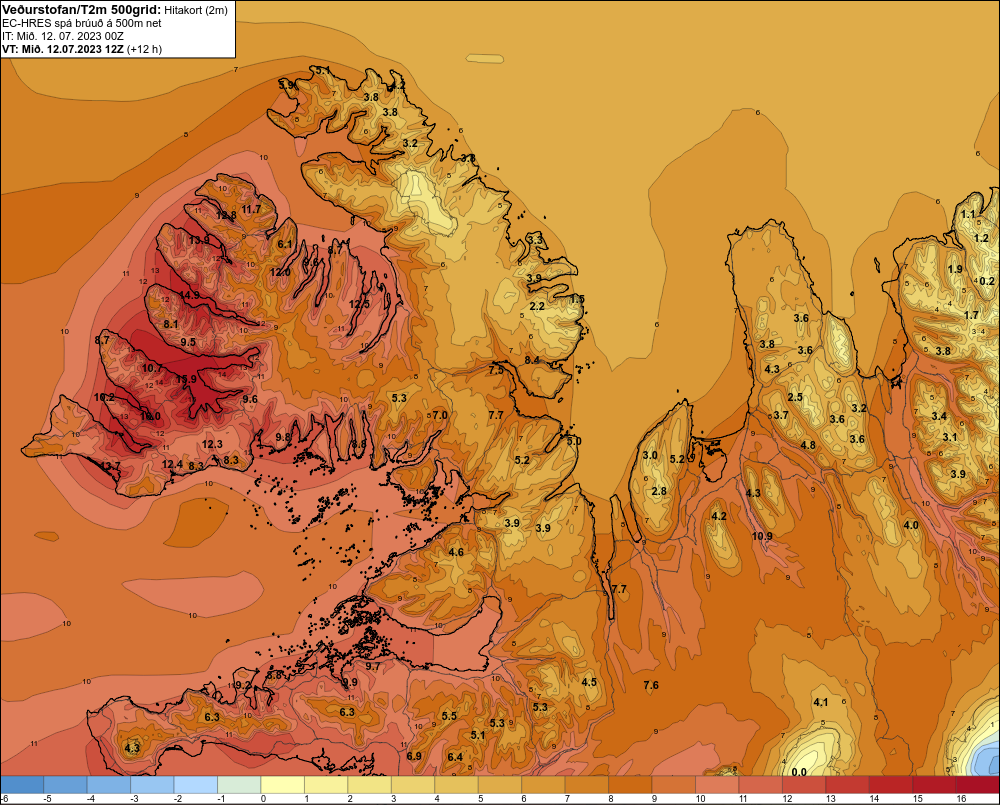Click the 12.0 temperature value
The image size is (1000, 805).
click(280, 272)
